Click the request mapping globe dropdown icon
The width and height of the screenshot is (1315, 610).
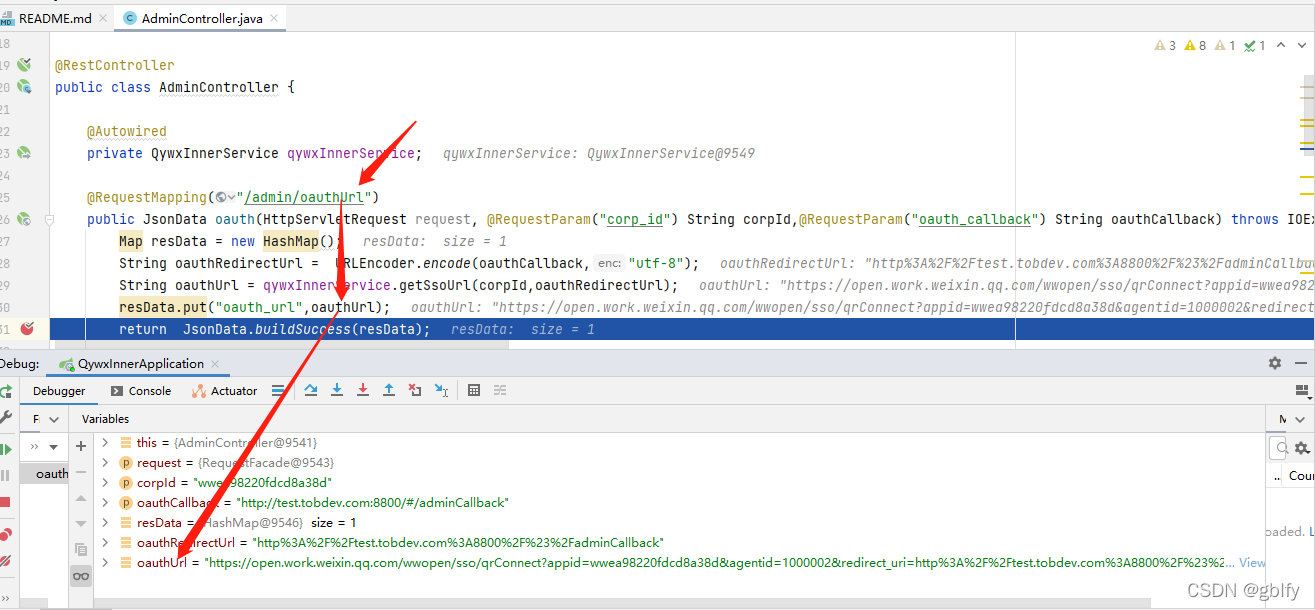coord(225,197)
